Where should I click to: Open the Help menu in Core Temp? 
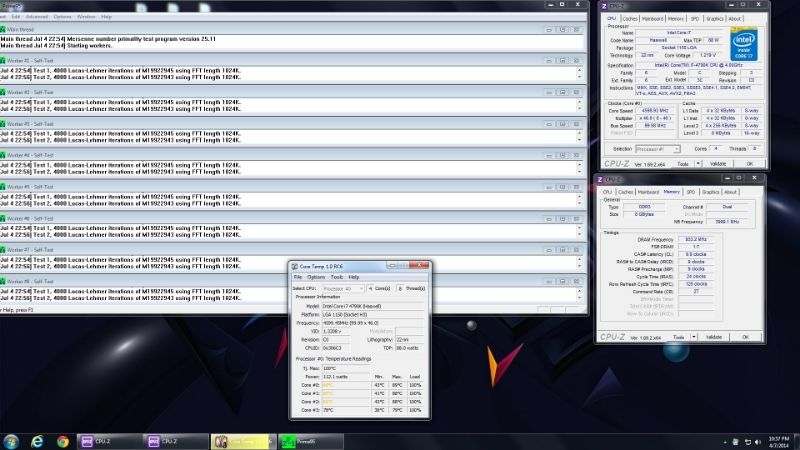(354, 277)
